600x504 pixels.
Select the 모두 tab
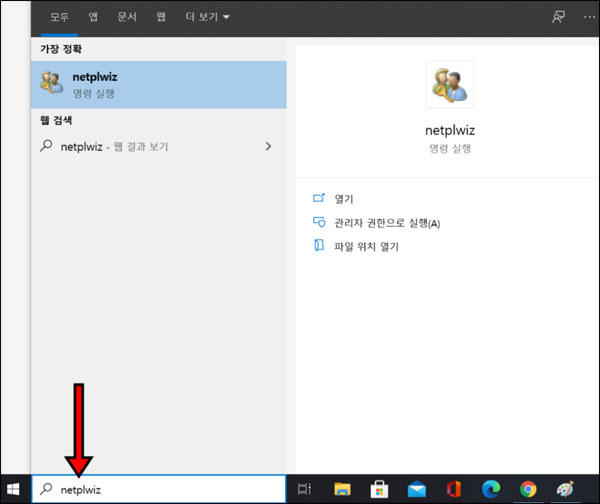tap(59, 17)
